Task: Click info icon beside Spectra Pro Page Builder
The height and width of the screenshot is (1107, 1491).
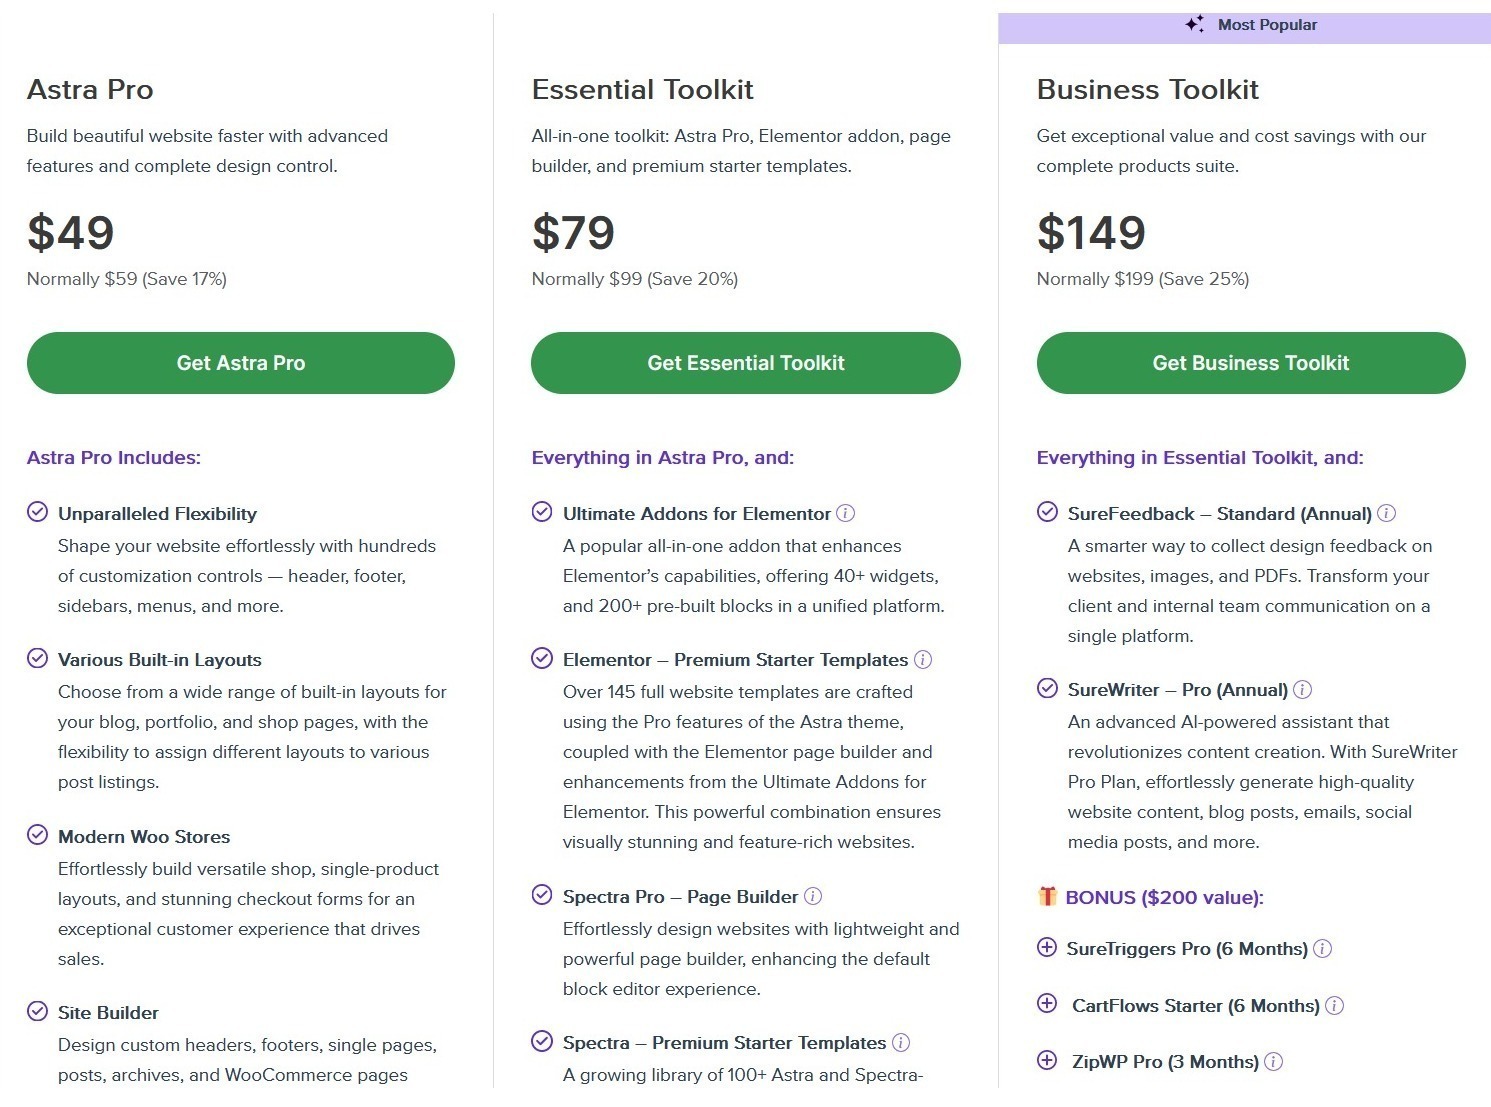Action: point(813,897)
